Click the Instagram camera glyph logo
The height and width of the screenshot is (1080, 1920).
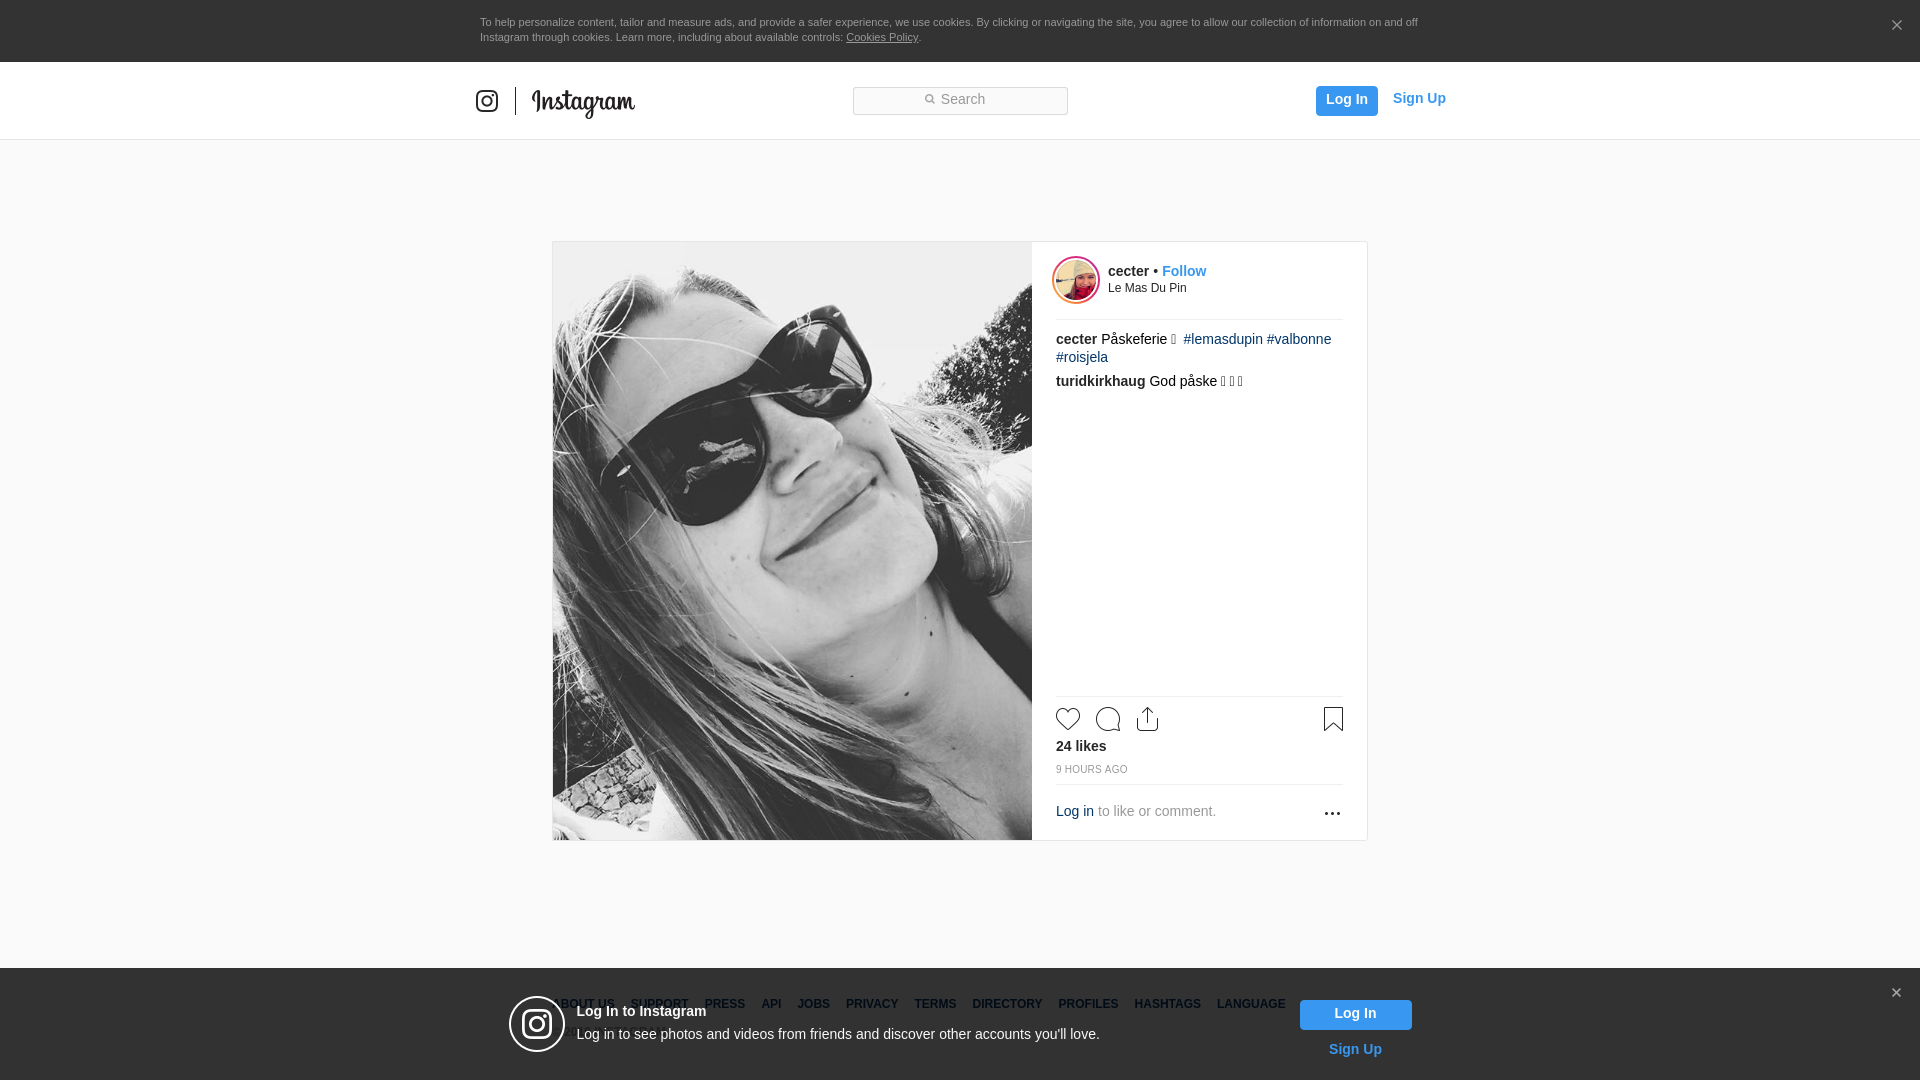[487, 101]
